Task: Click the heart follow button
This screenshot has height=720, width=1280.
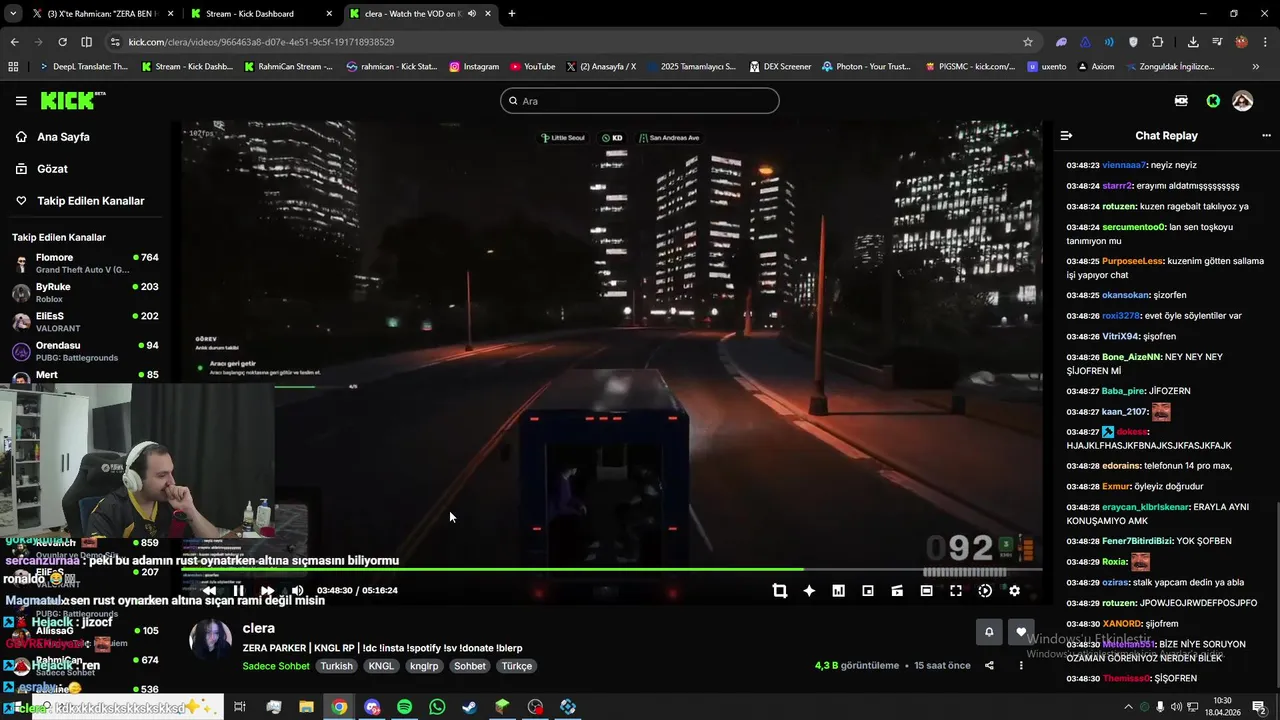Action: click(1021, 632)
